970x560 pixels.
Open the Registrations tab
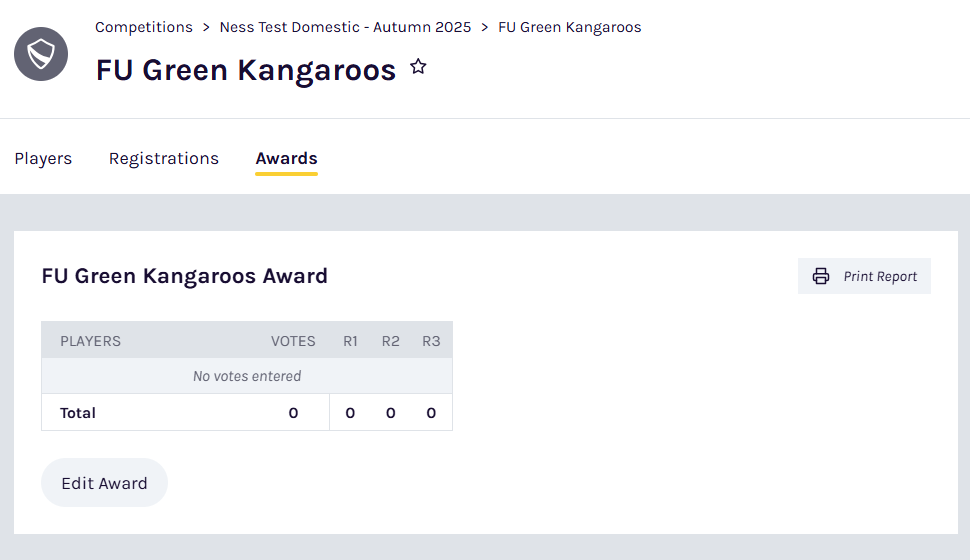tap(164, 158)
